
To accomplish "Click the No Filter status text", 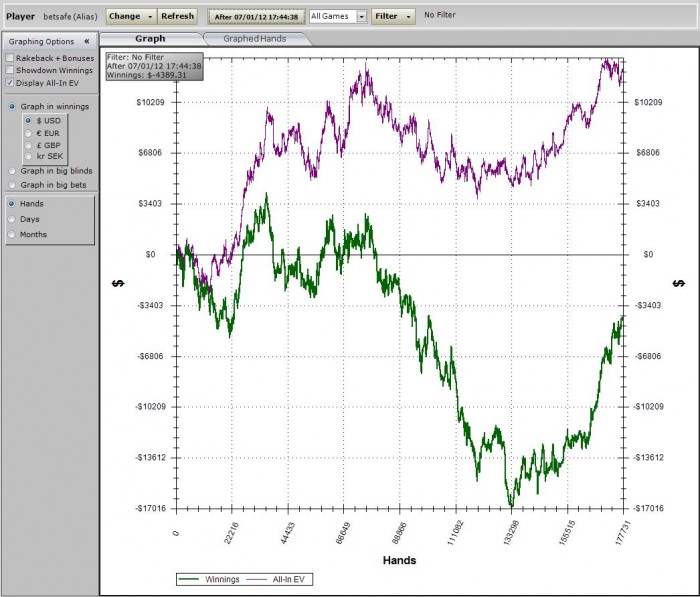I will click(440, 15).
